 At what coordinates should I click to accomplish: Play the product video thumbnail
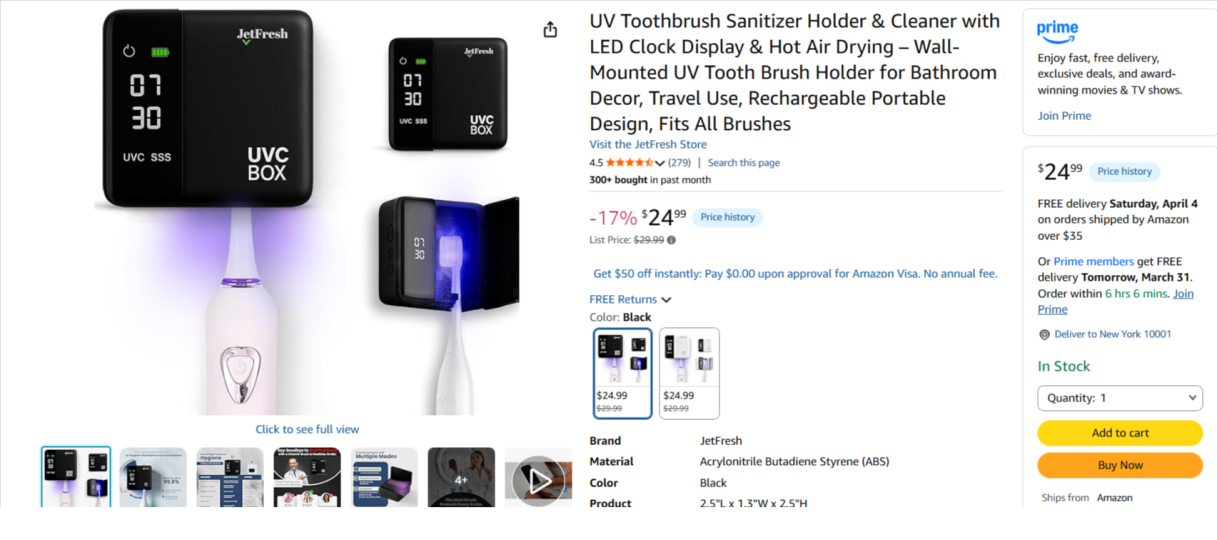[x=538, y=478]
